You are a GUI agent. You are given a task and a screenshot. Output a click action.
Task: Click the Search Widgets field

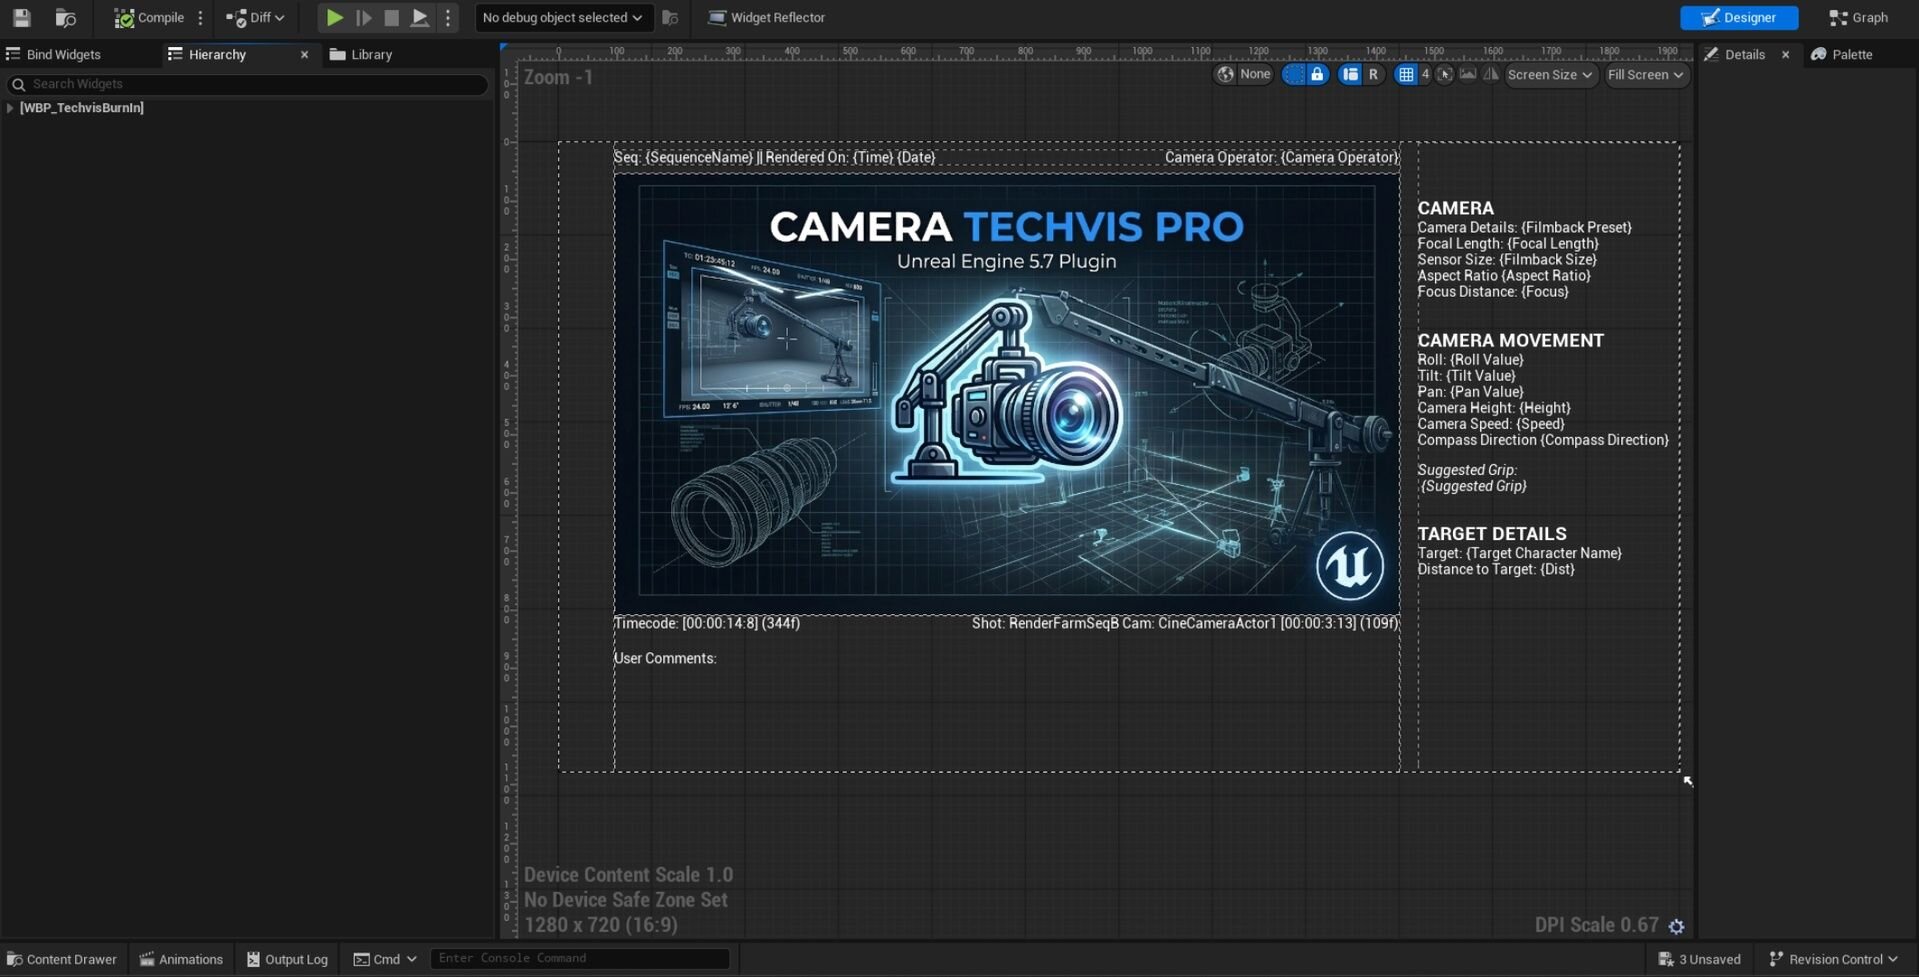click(248, 84)
